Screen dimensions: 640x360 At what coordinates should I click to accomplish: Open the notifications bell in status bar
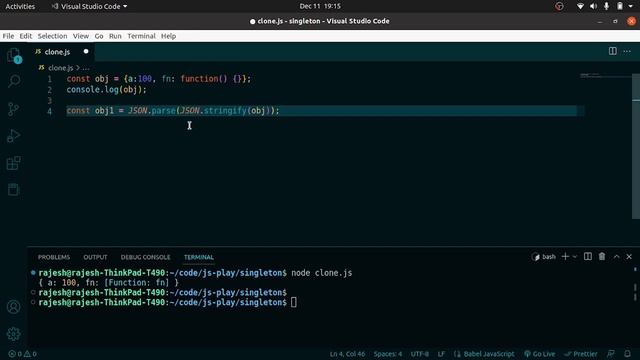pos(627,354)
